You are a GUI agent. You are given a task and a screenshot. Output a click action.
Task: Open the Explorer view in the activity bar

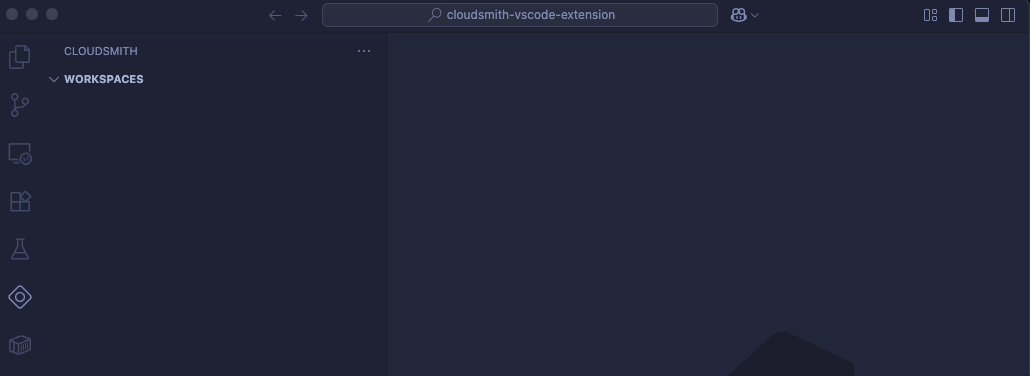pos(20,57)
